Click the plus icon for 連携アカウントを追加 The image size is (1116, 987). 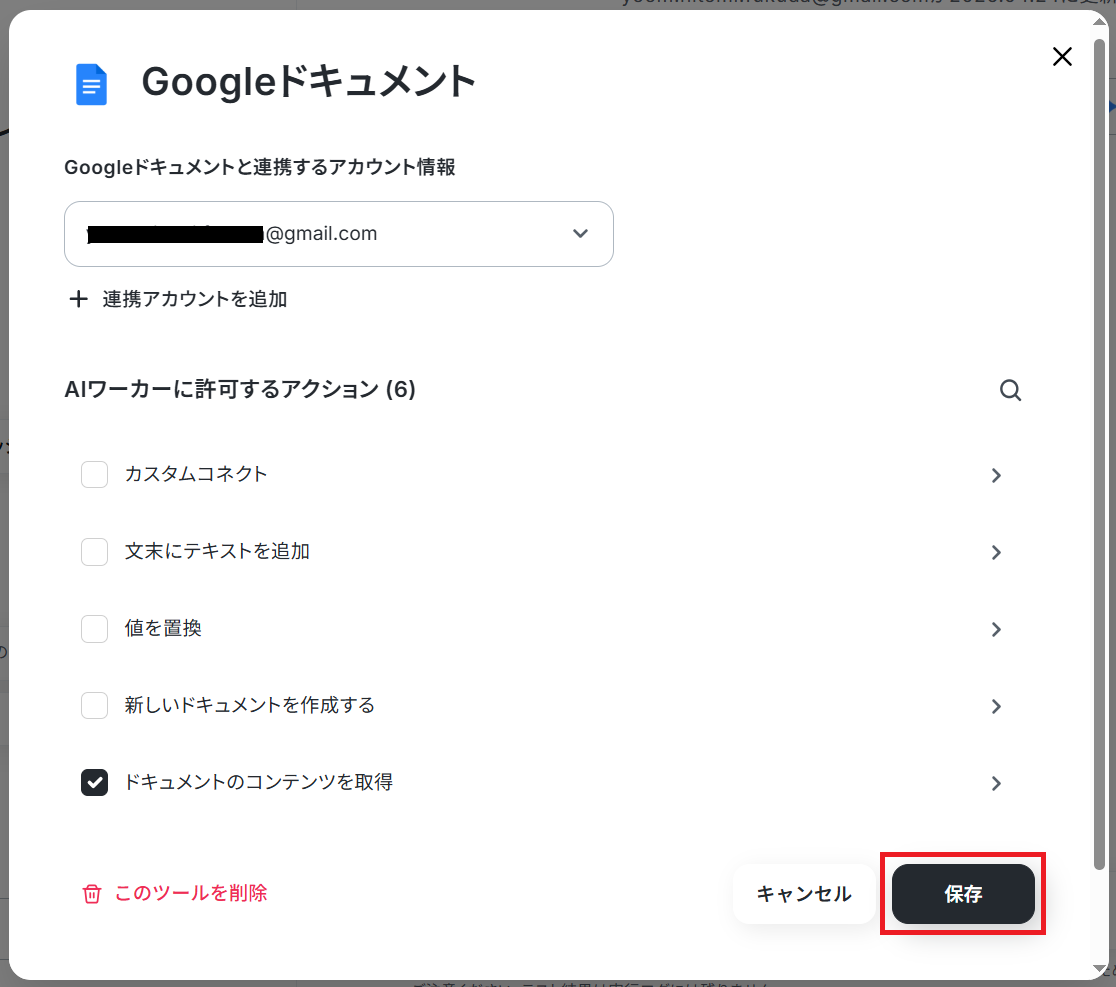point(78,299)
